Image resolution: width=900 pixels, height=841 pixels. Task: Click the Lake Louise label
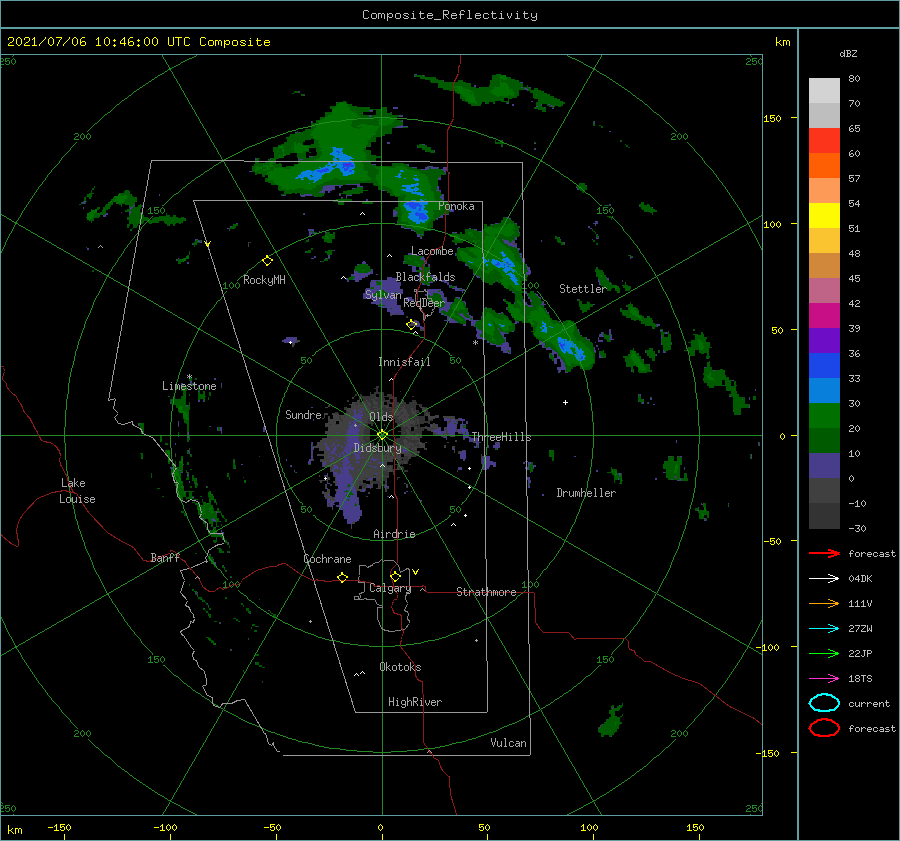coord(77,491)
